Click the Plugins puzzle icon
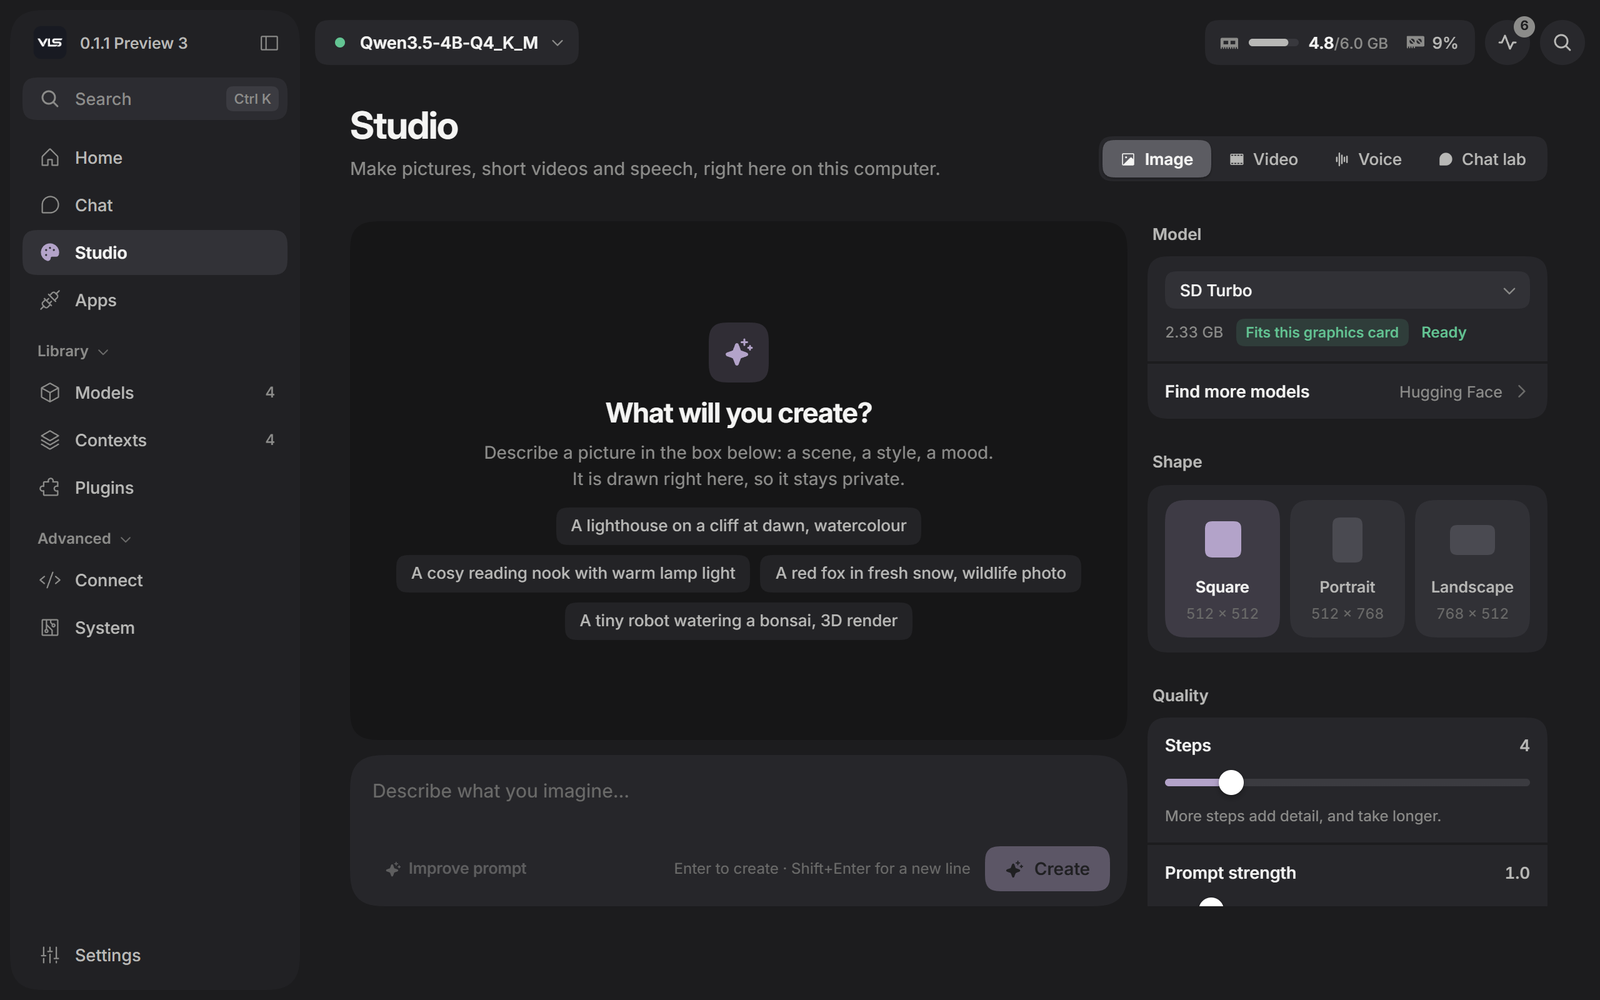Viewport: 1600px width, 1000px height. 50,488
